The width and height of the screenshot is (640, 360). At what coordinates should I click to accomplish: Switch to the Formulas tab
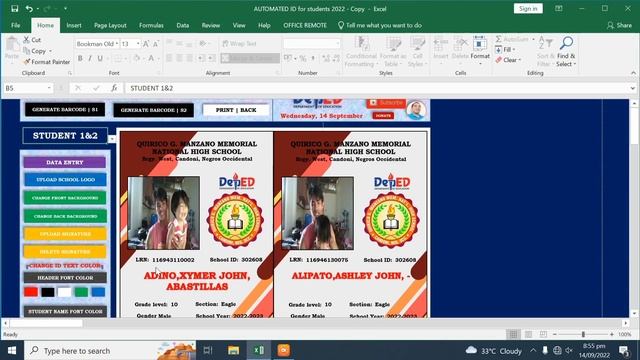[x=151, y=25]
